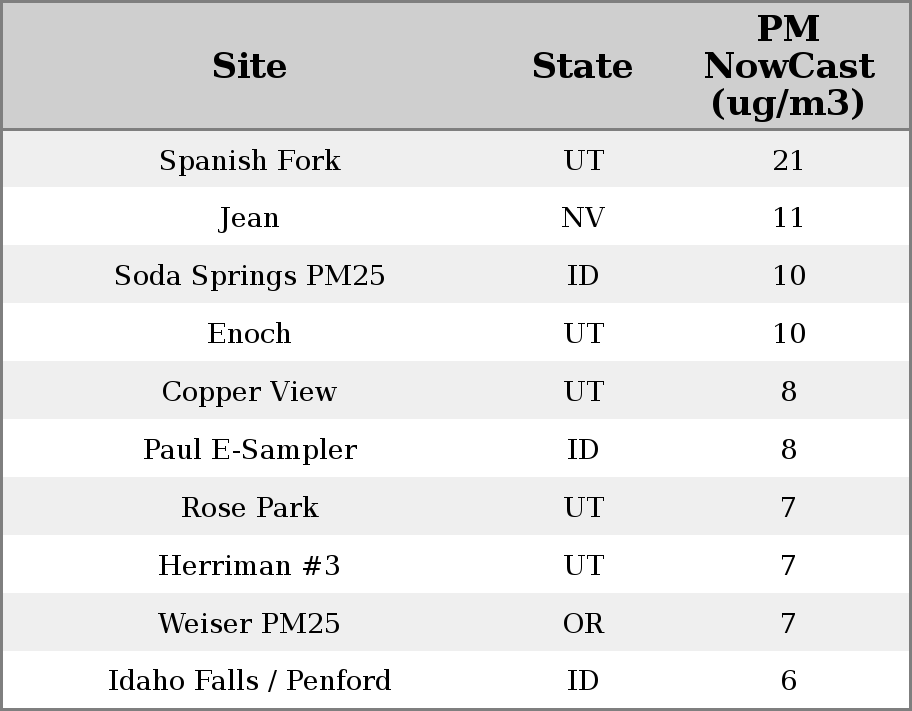Click the Rose Park site name
912x711 pixels.
[250, 508]
